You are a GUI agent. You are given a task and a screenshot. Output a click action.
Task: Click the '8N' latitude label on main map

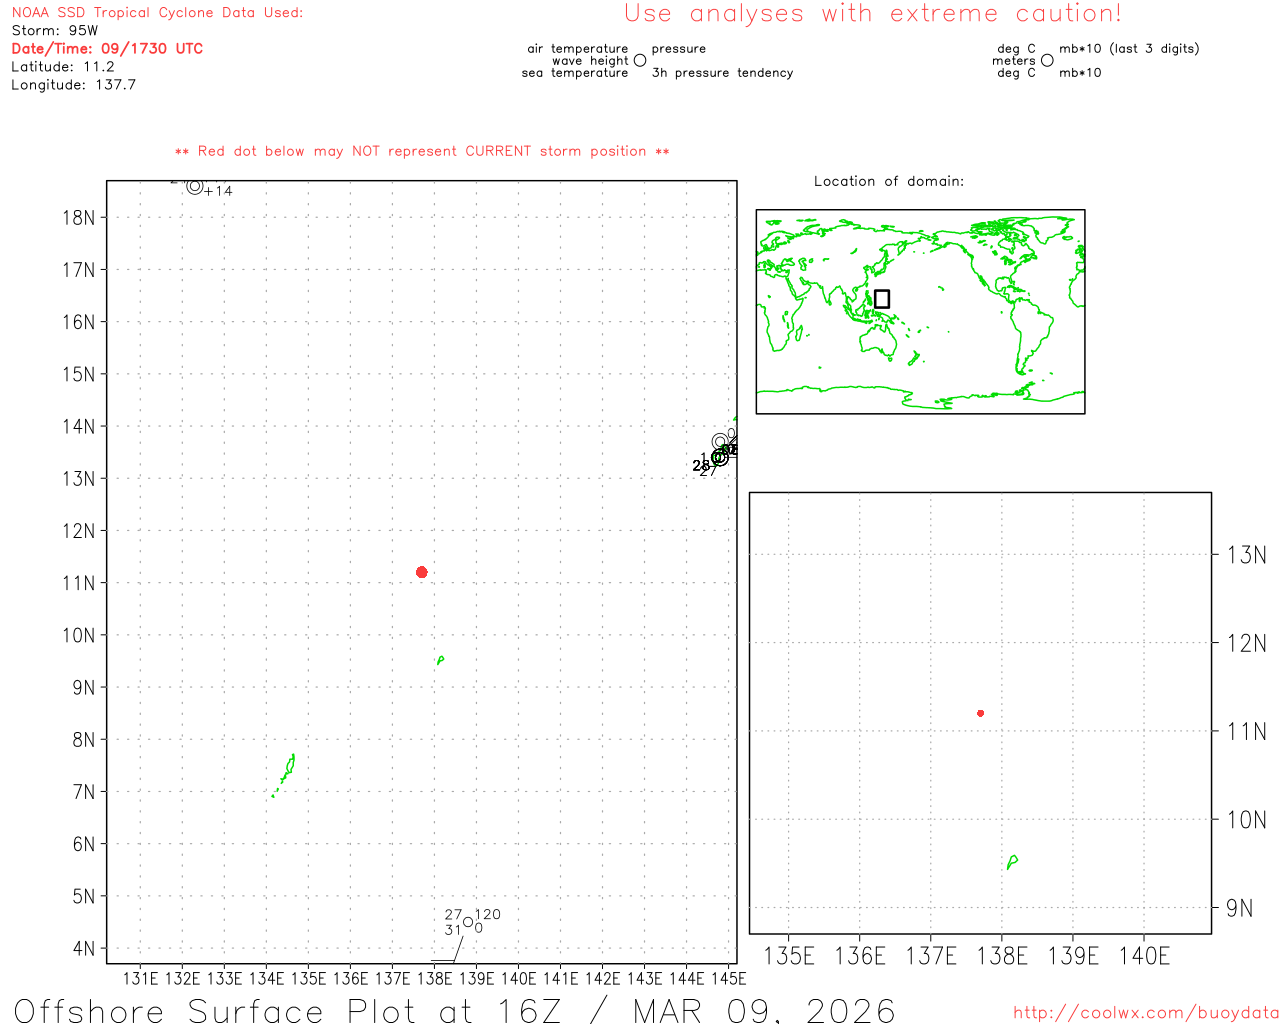click(84, 740)
